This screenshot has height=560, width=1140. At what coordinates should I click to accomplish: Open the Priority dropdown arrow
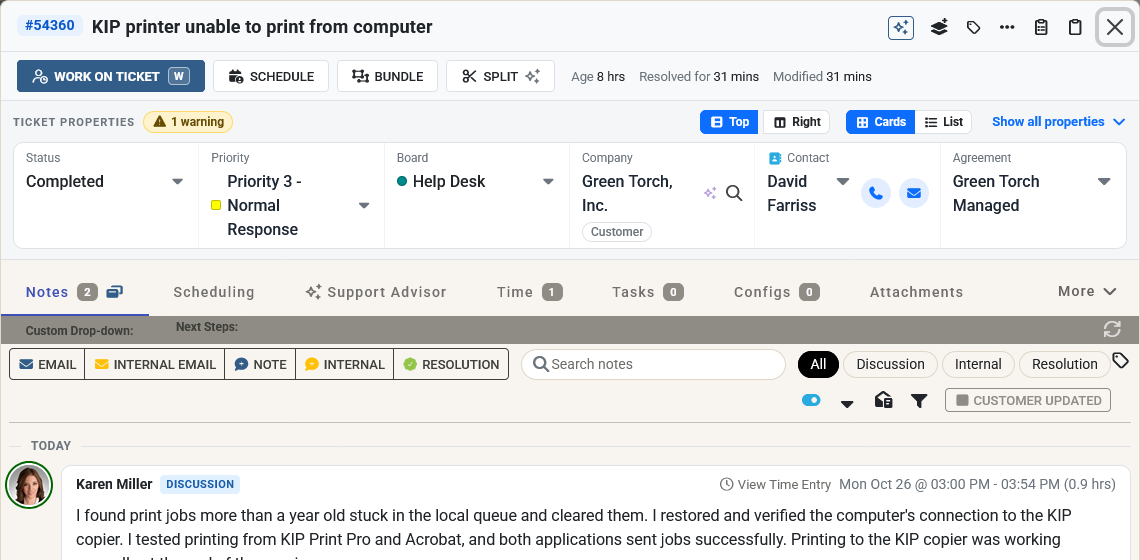pyautogui.click(x=364, y=206)
